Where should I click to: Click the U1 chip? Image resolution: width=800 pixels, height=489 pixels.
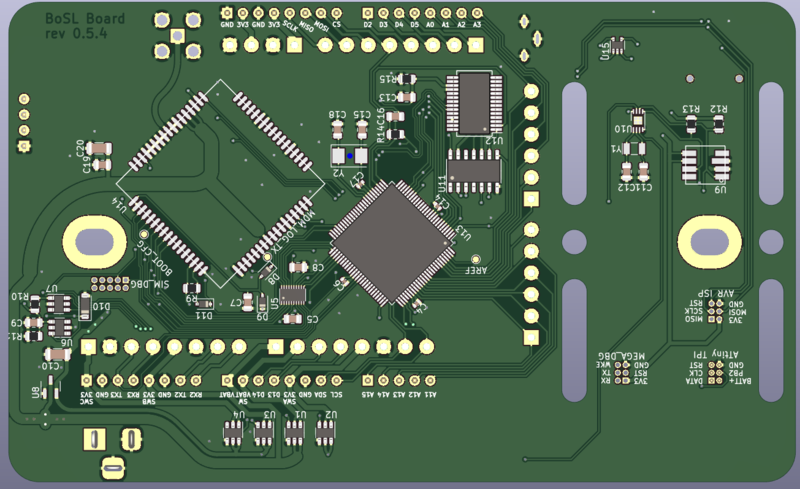(x=294, y=433)
